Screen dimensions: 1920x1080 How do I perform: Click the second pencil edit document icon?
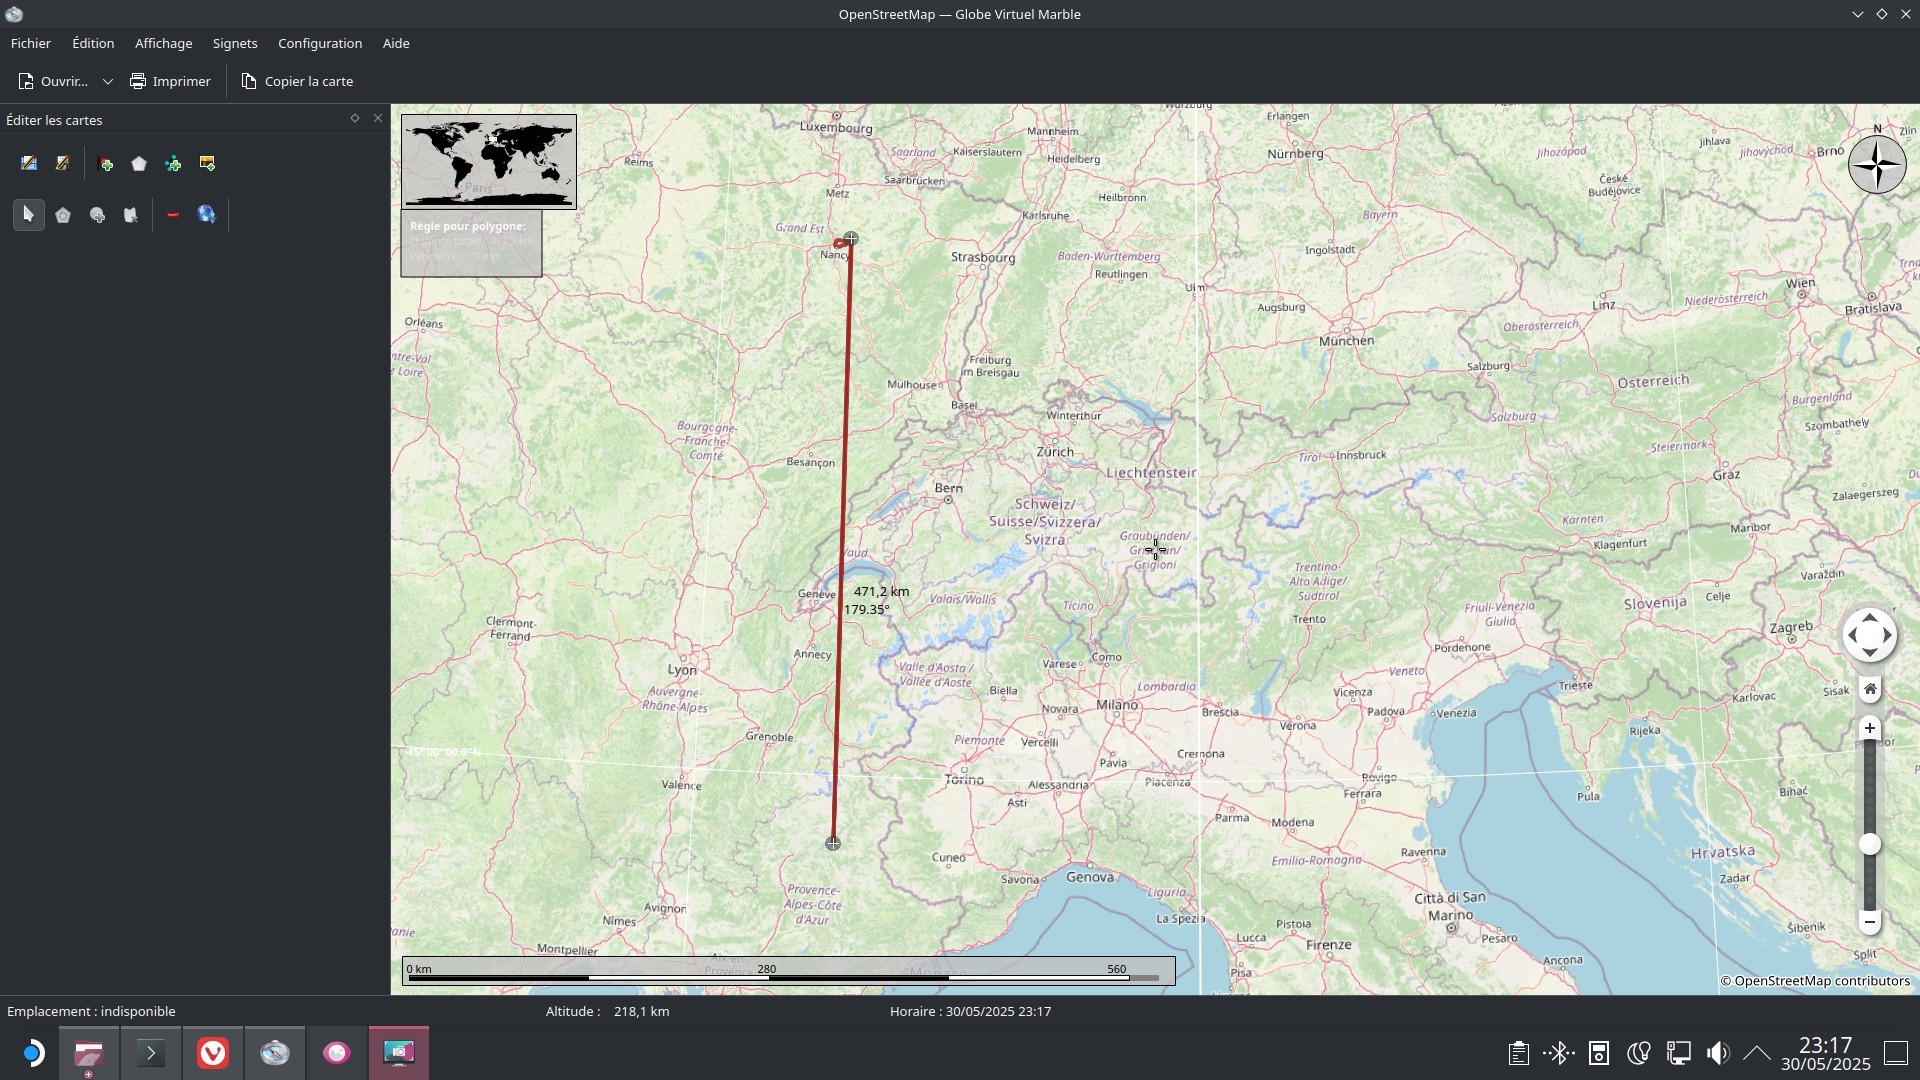coord(63,163)
